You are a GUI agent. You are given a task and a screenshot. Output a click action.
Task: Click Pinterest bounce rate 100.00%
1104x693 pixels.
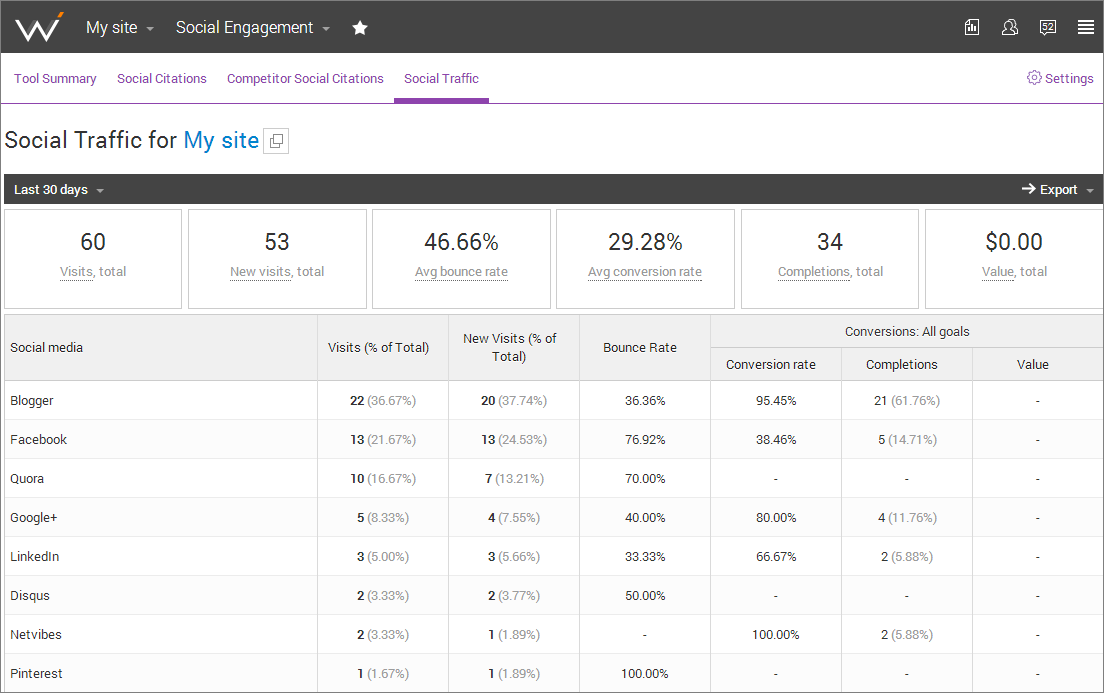click(645, 673)
